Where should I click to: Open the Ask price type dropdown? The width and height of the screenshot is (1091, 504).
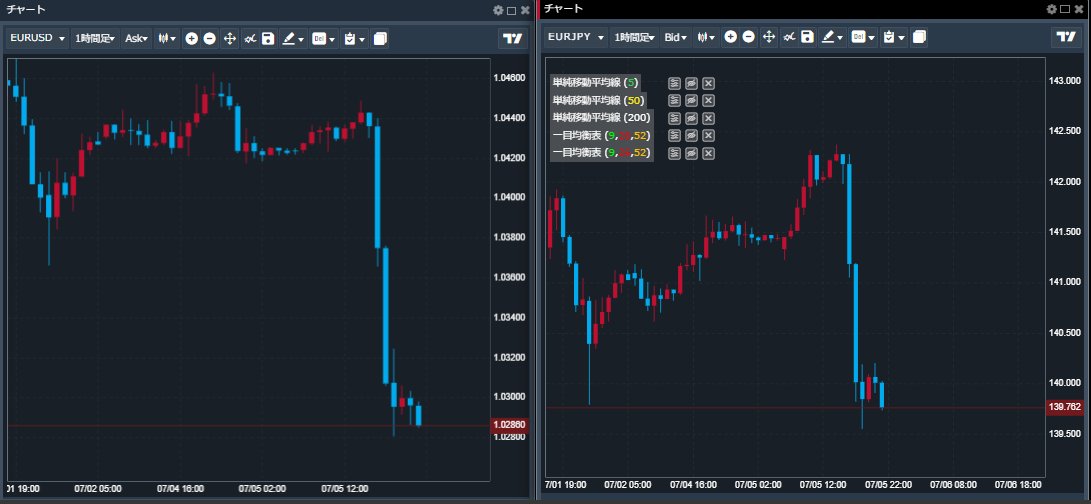pos(136,39)
